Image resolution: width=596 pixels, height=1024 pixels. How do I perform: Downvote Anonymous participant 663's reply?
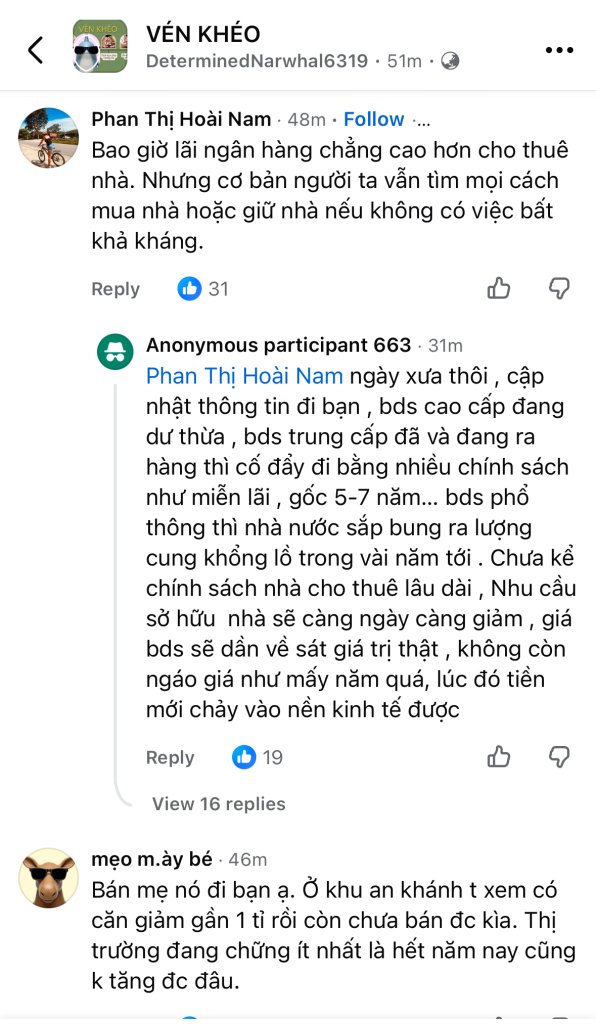click(x=559, y=757)
